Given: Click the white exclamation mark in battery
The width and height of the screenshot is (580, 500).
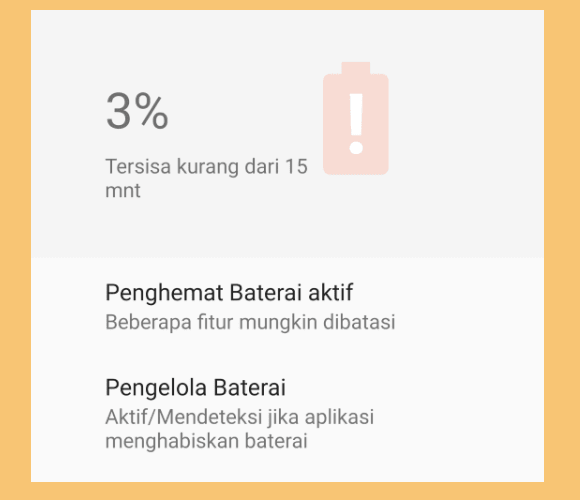Looking at the screenshot, I should (356, 124).
